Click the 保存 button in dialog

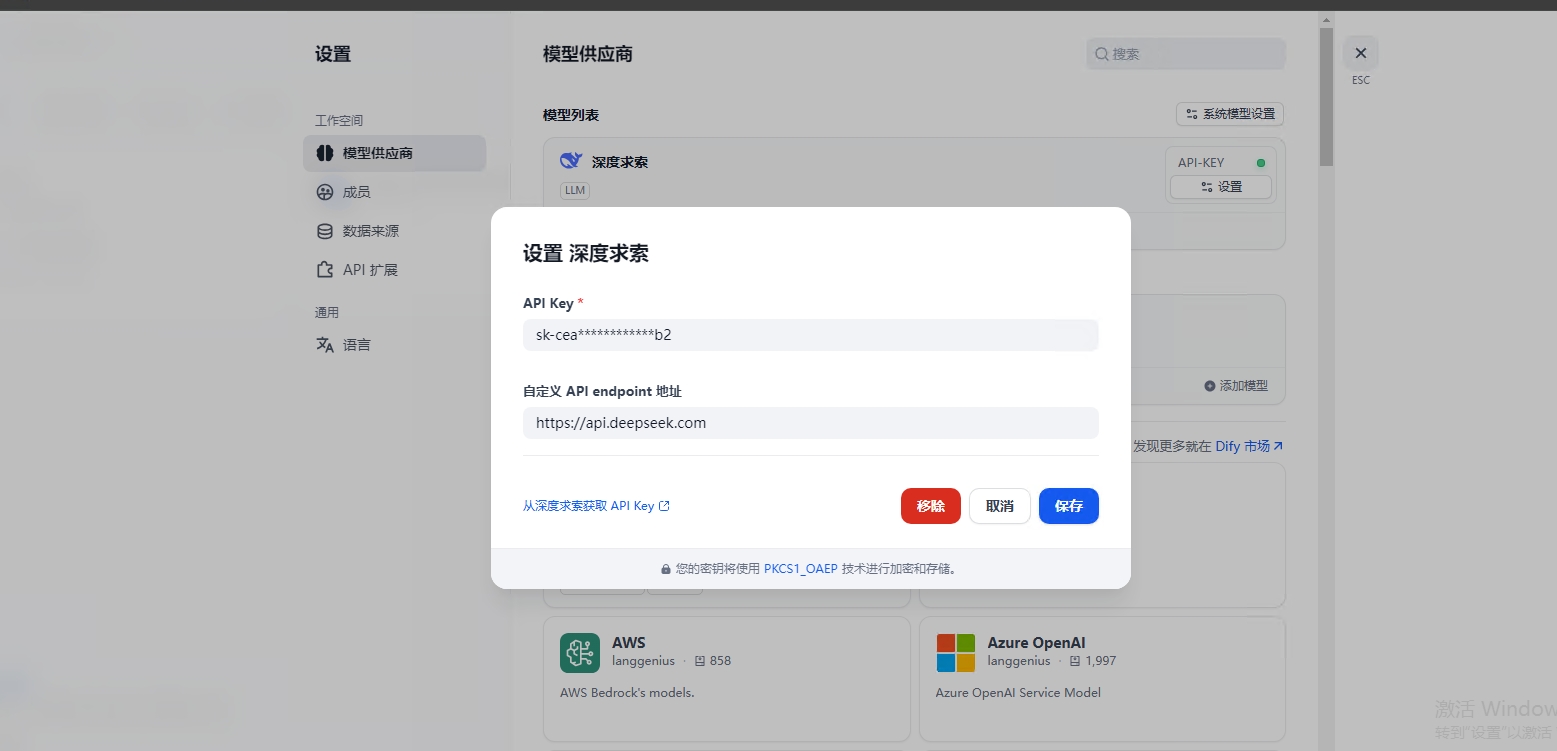coord(1068,506)
